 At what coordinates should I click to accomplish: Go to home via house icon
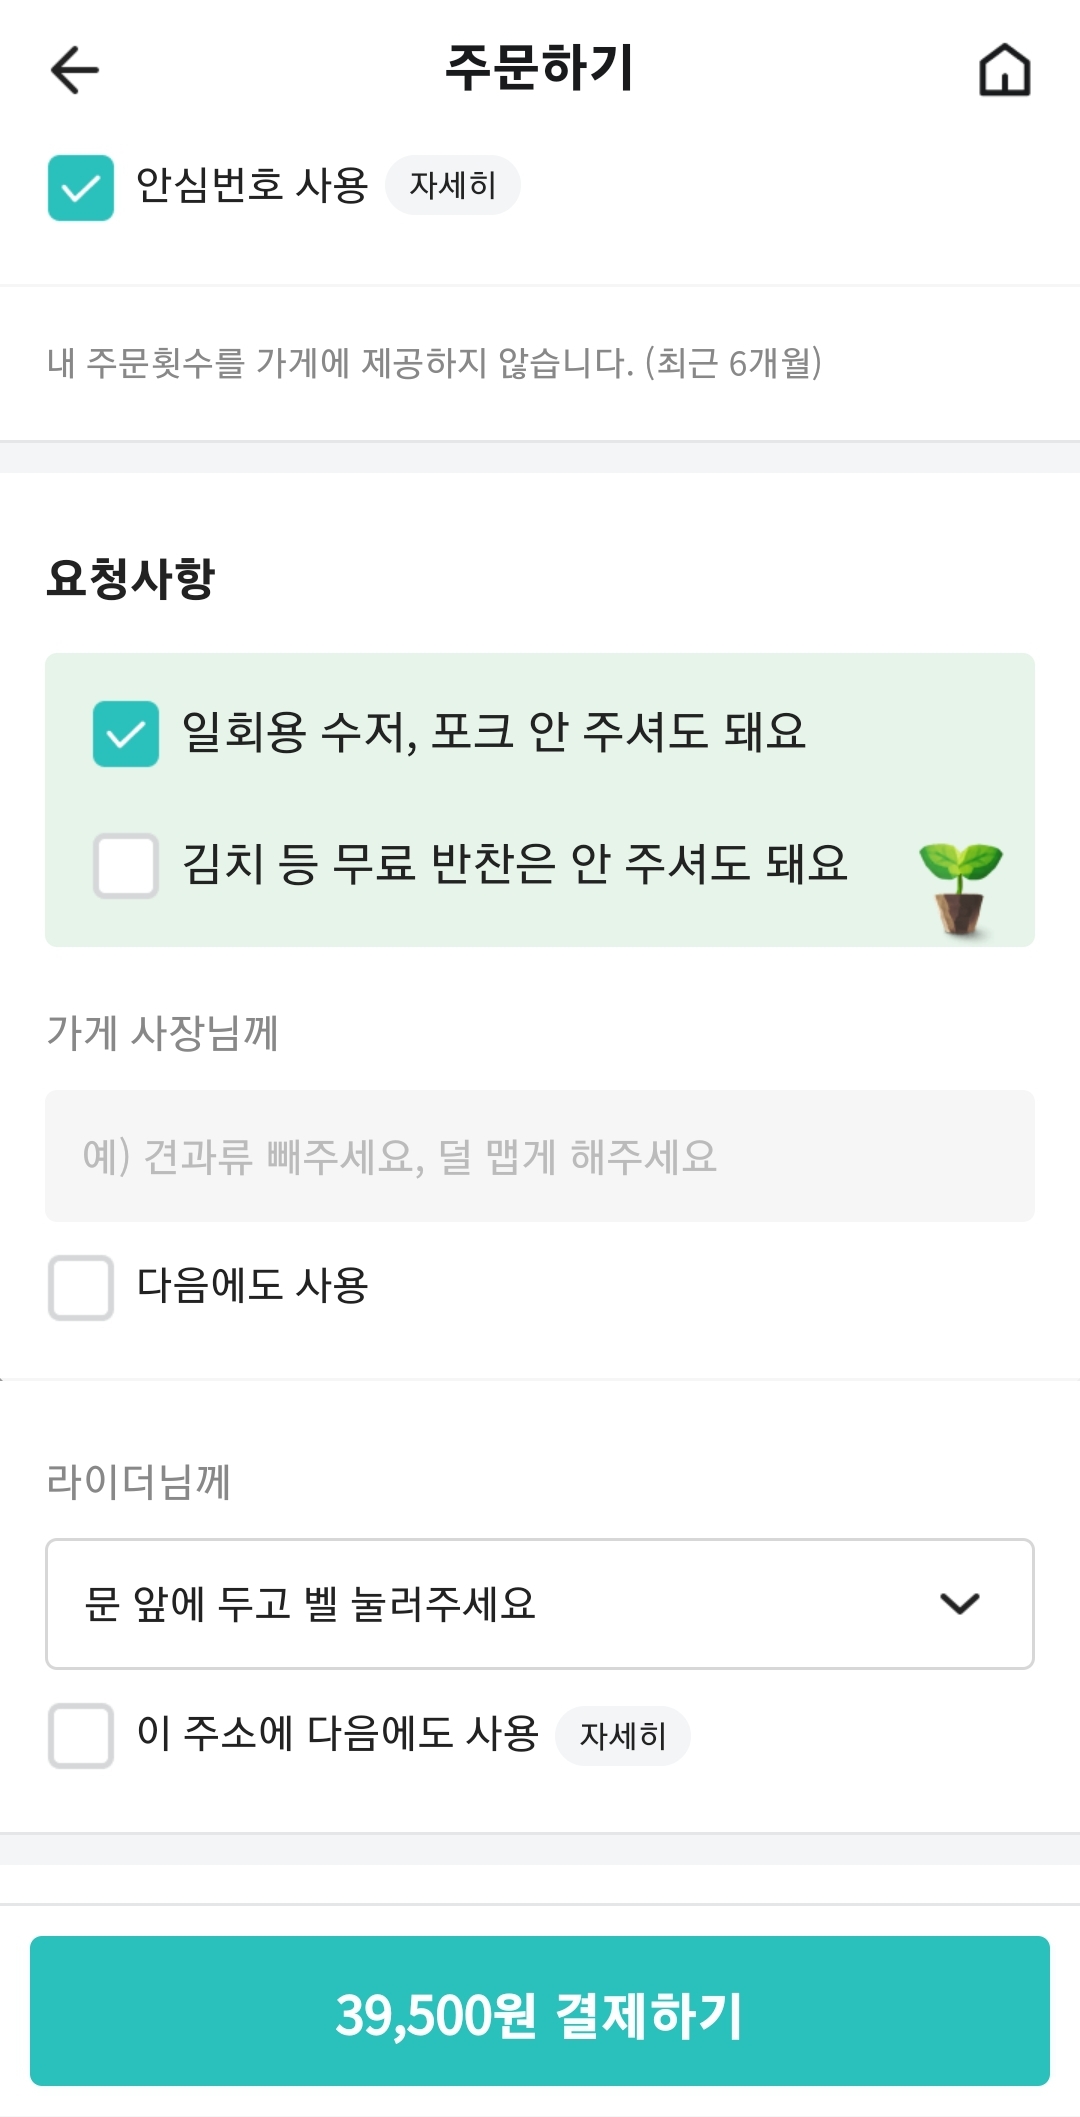click(1004, 70)
